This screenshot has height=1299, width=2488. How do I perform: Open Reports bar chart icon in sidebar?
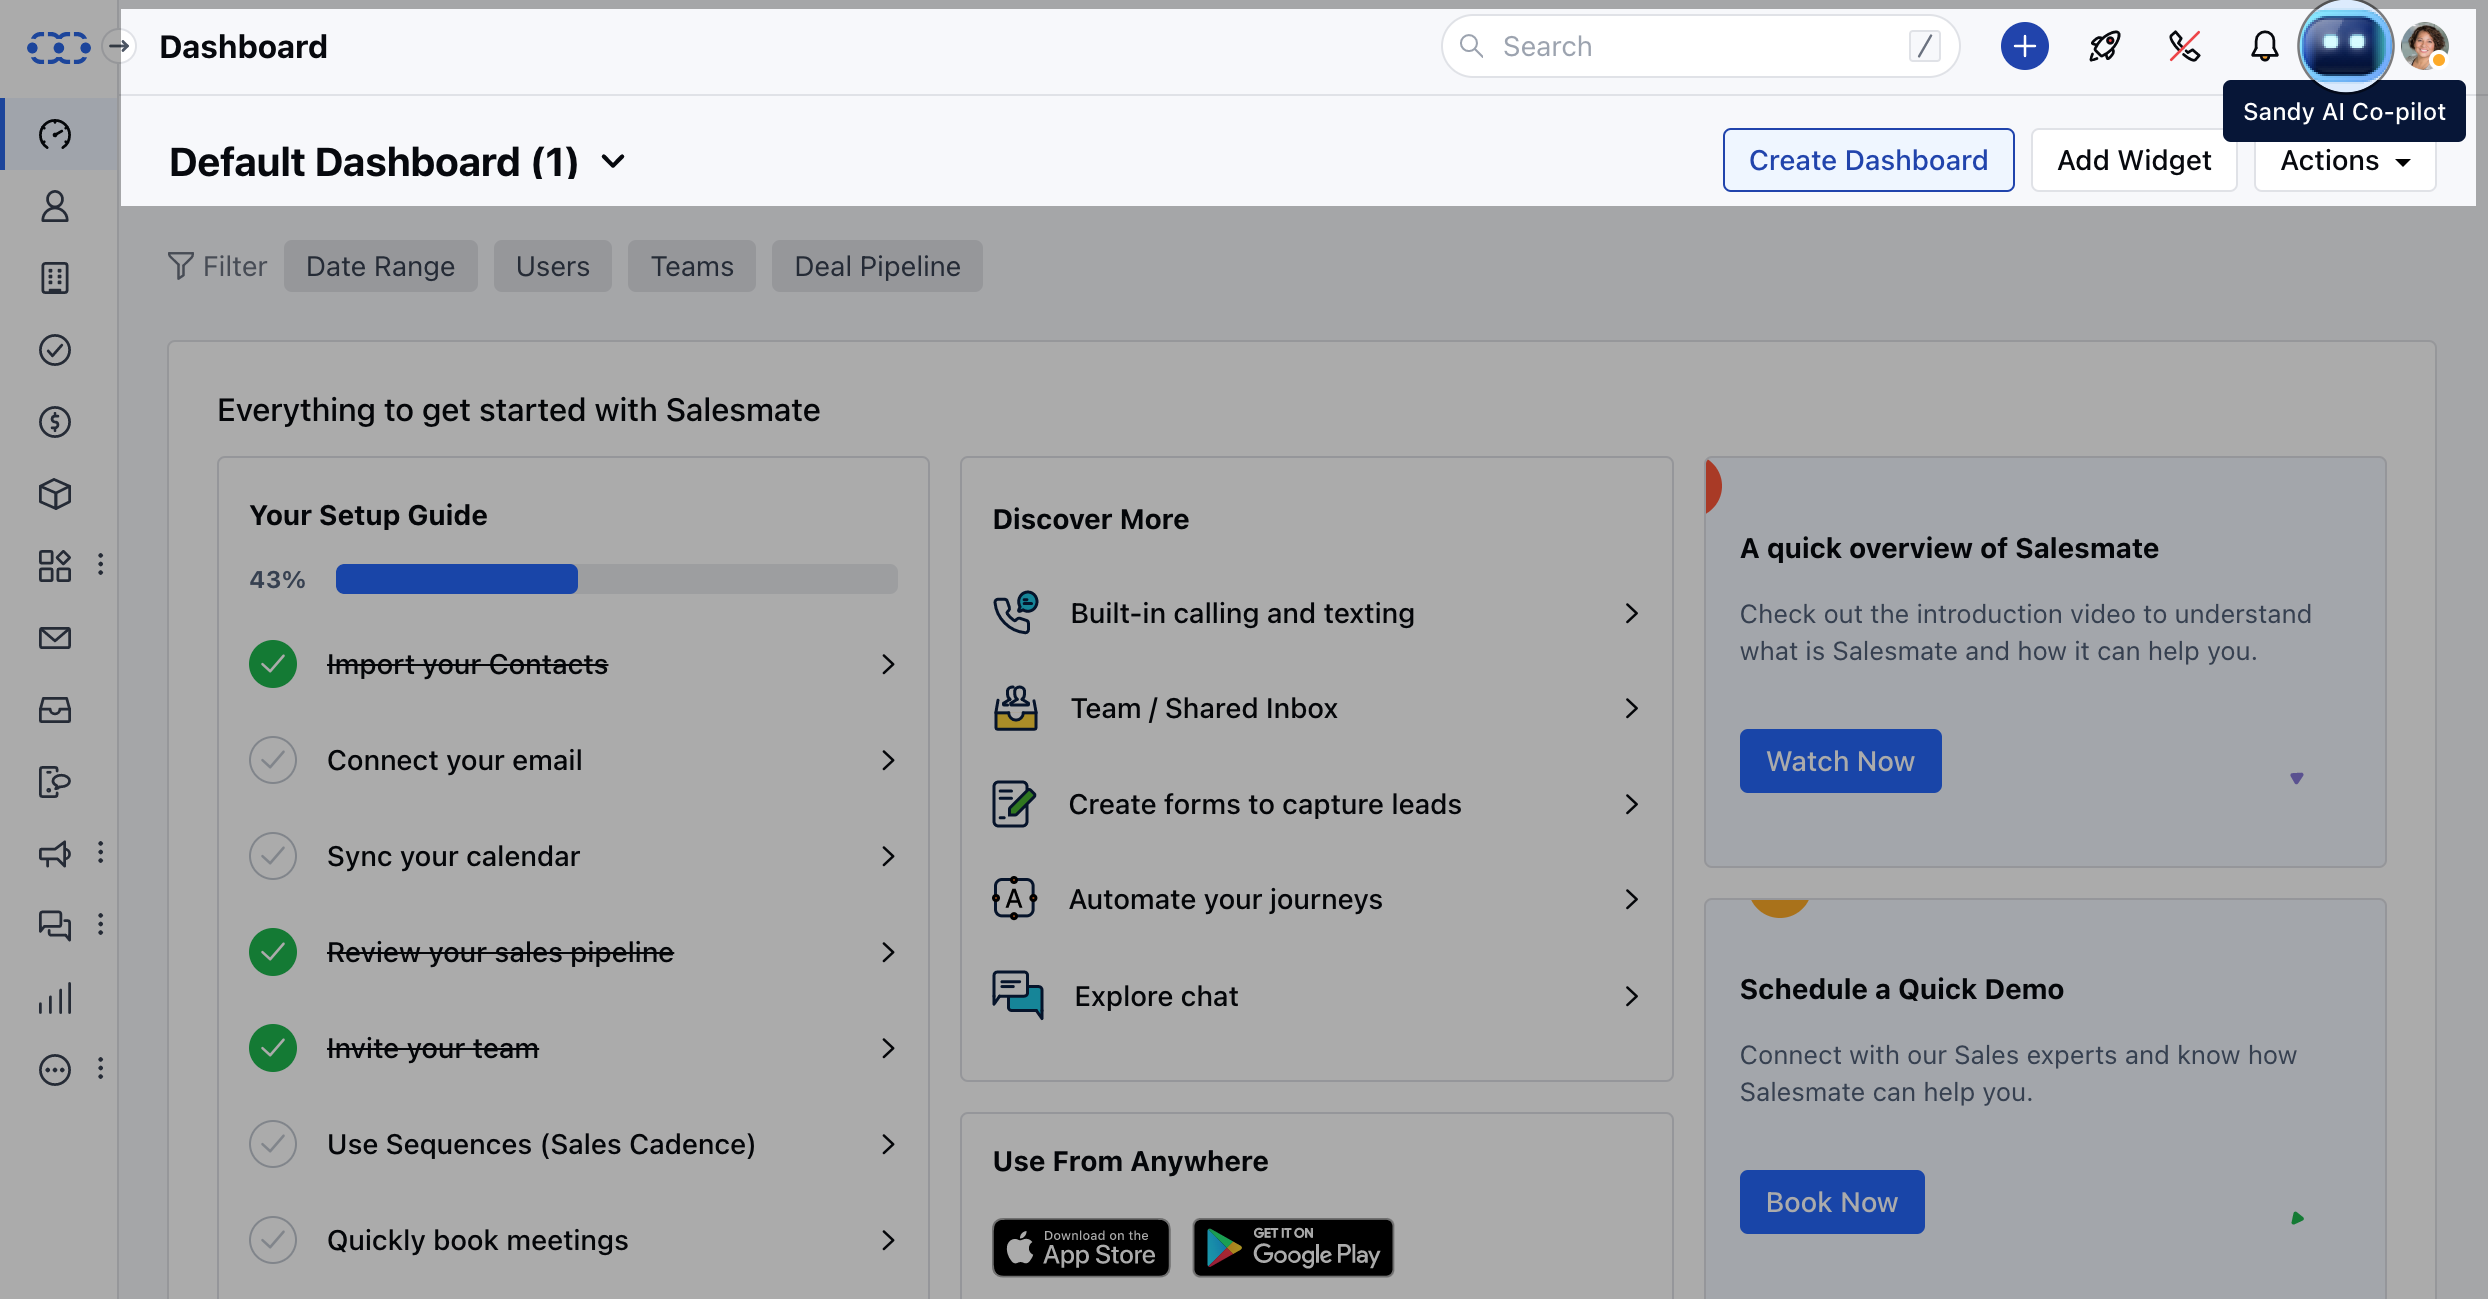tap(55, 998)
